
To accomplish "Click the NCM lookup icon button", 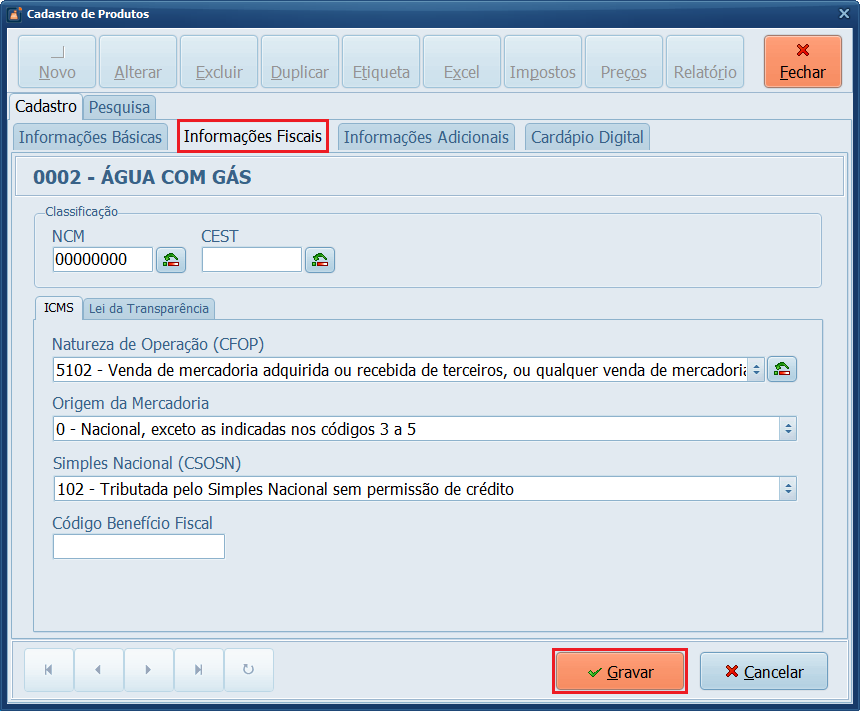I will (x=171, y=260).
